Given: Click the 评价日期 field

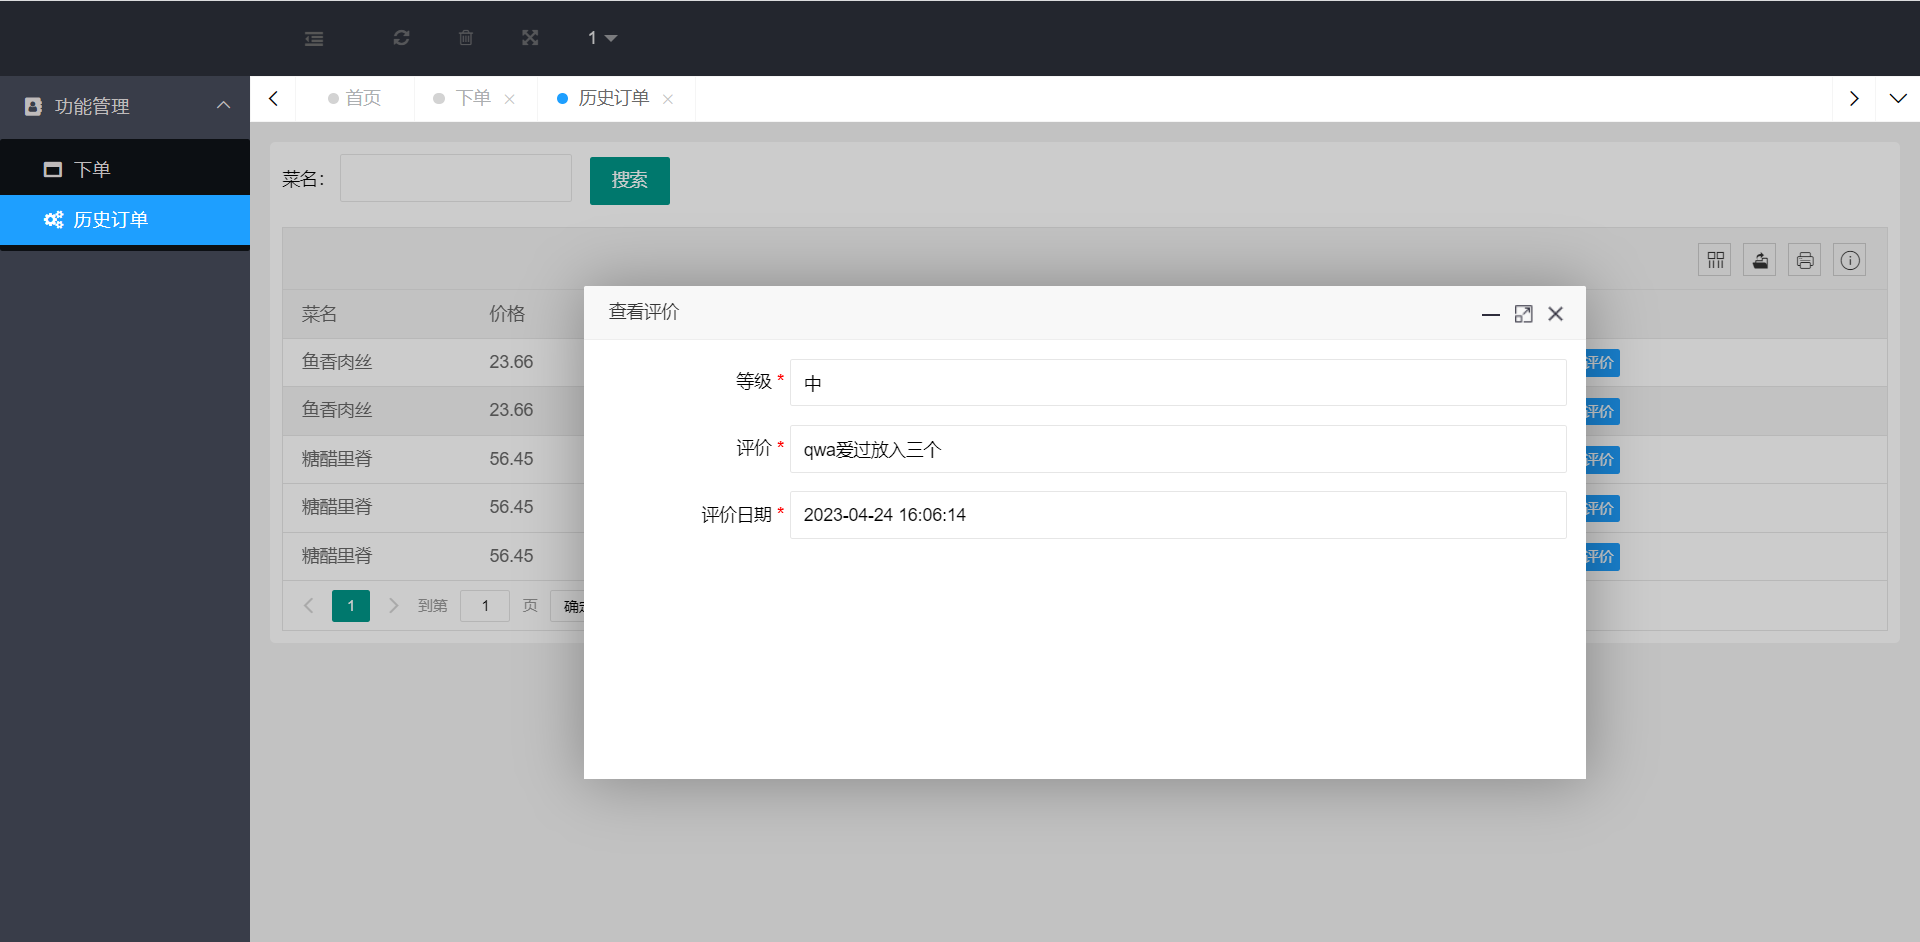Looking at the screenshot, I should 1178,515.
